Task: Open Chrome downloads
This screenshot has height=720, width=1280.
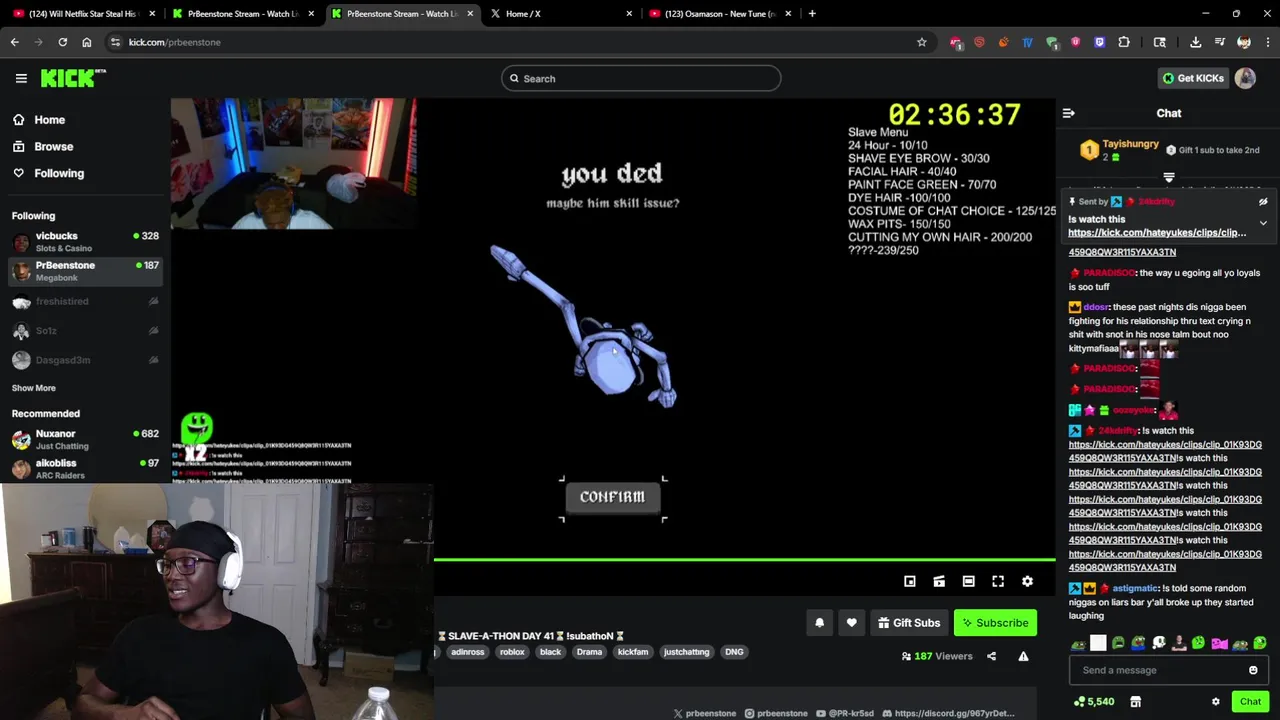Action: 1195,42
